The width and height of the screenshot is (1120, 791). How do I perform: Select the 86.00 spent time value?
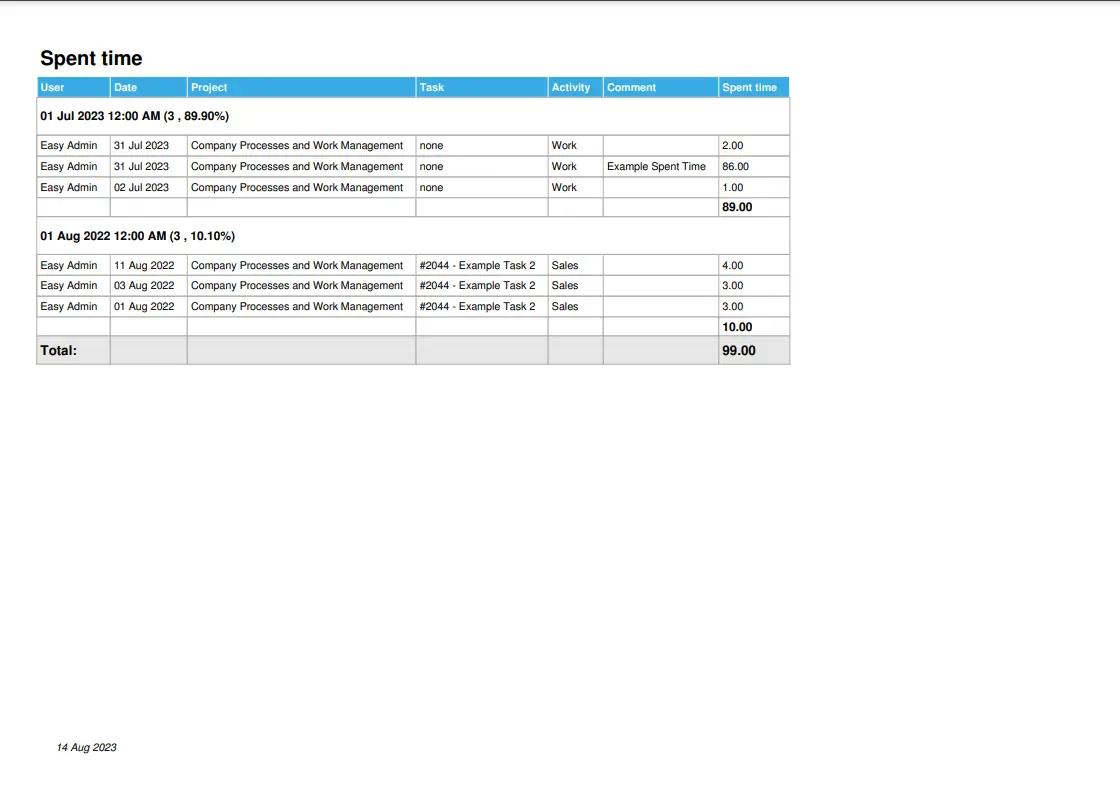pos(735,167)
